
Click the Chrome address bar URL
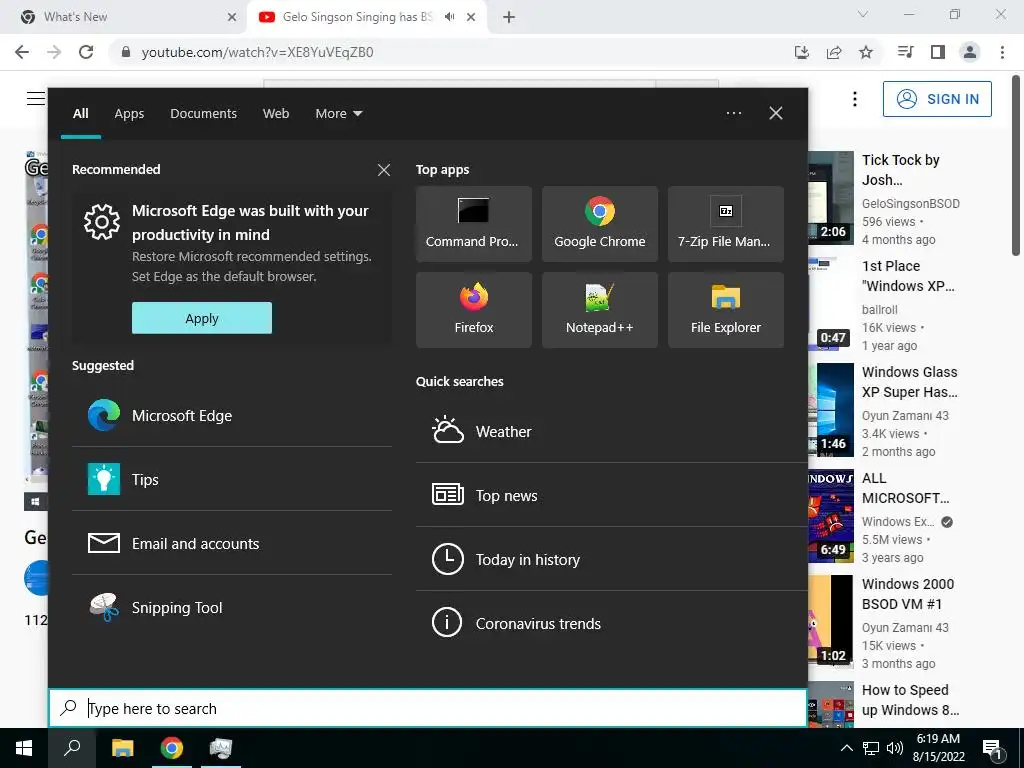point(257,52)
